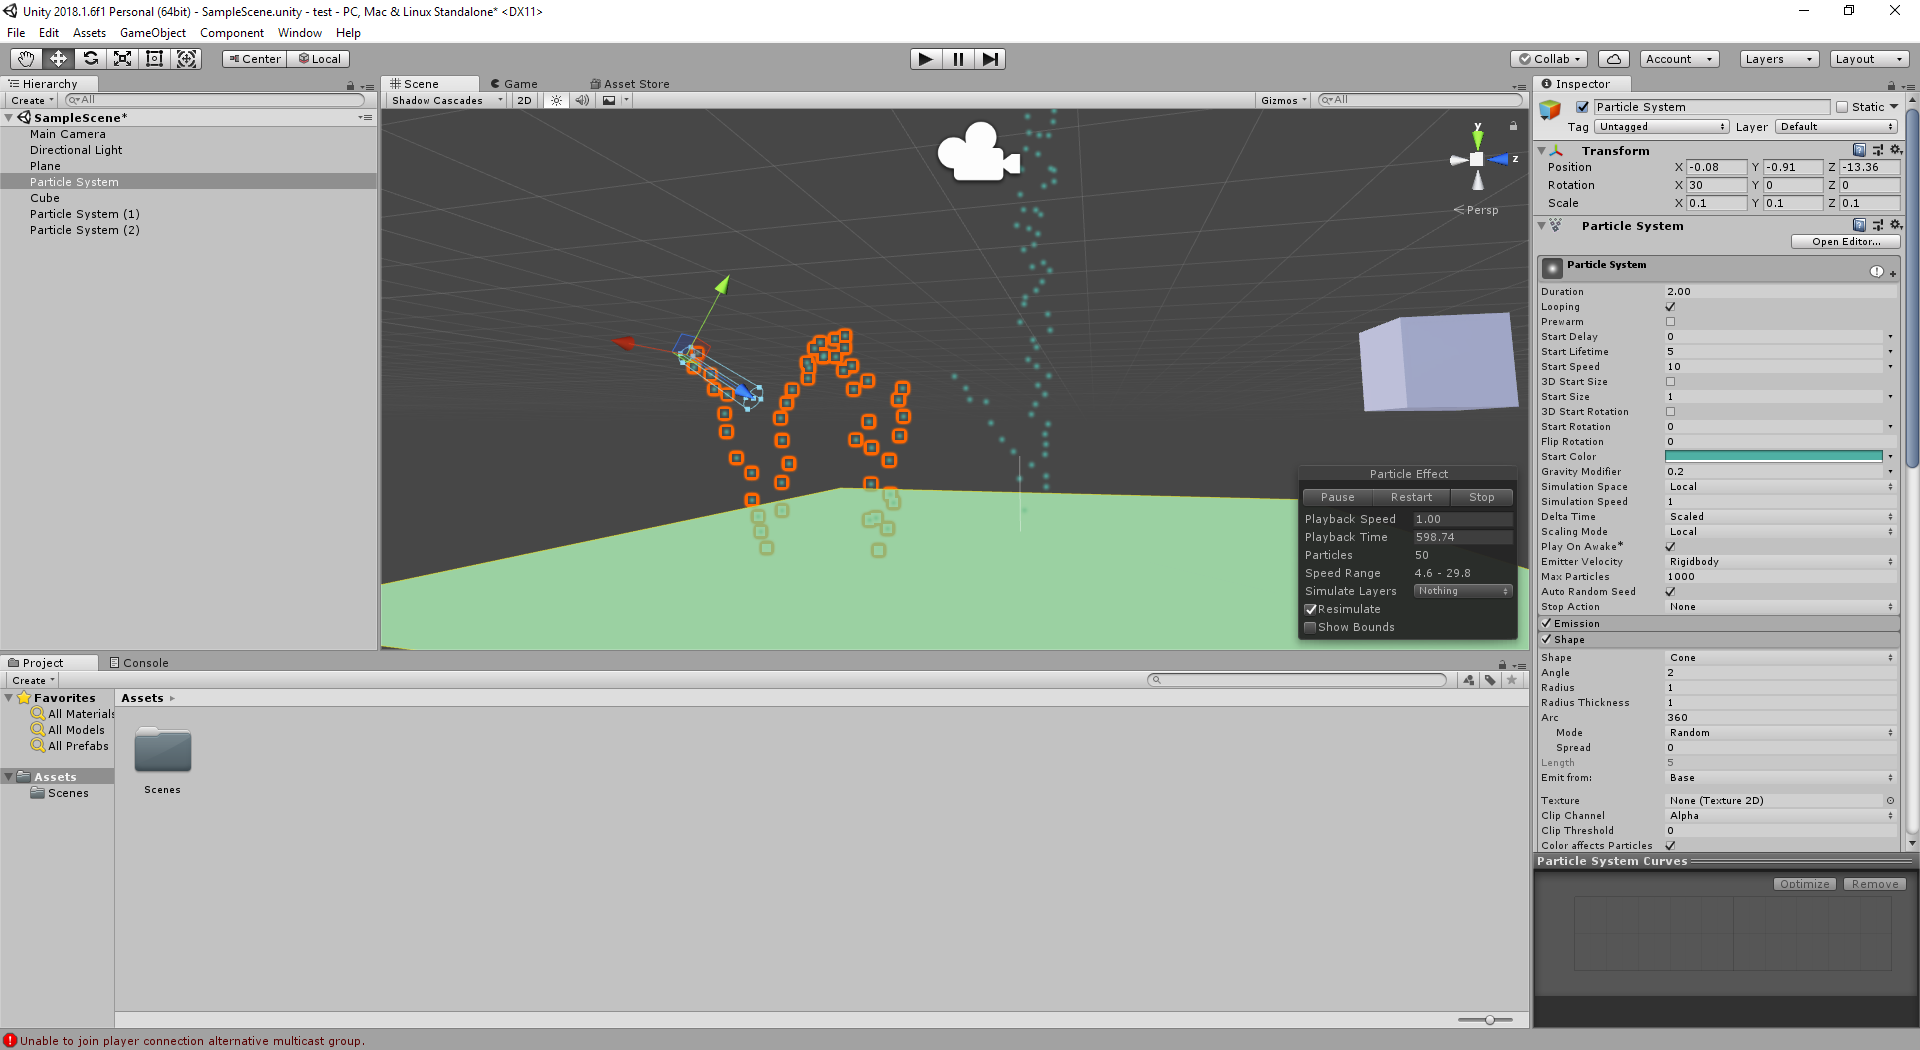Toggle Auto Random Seed checkbox

[x=1670, y=592]
